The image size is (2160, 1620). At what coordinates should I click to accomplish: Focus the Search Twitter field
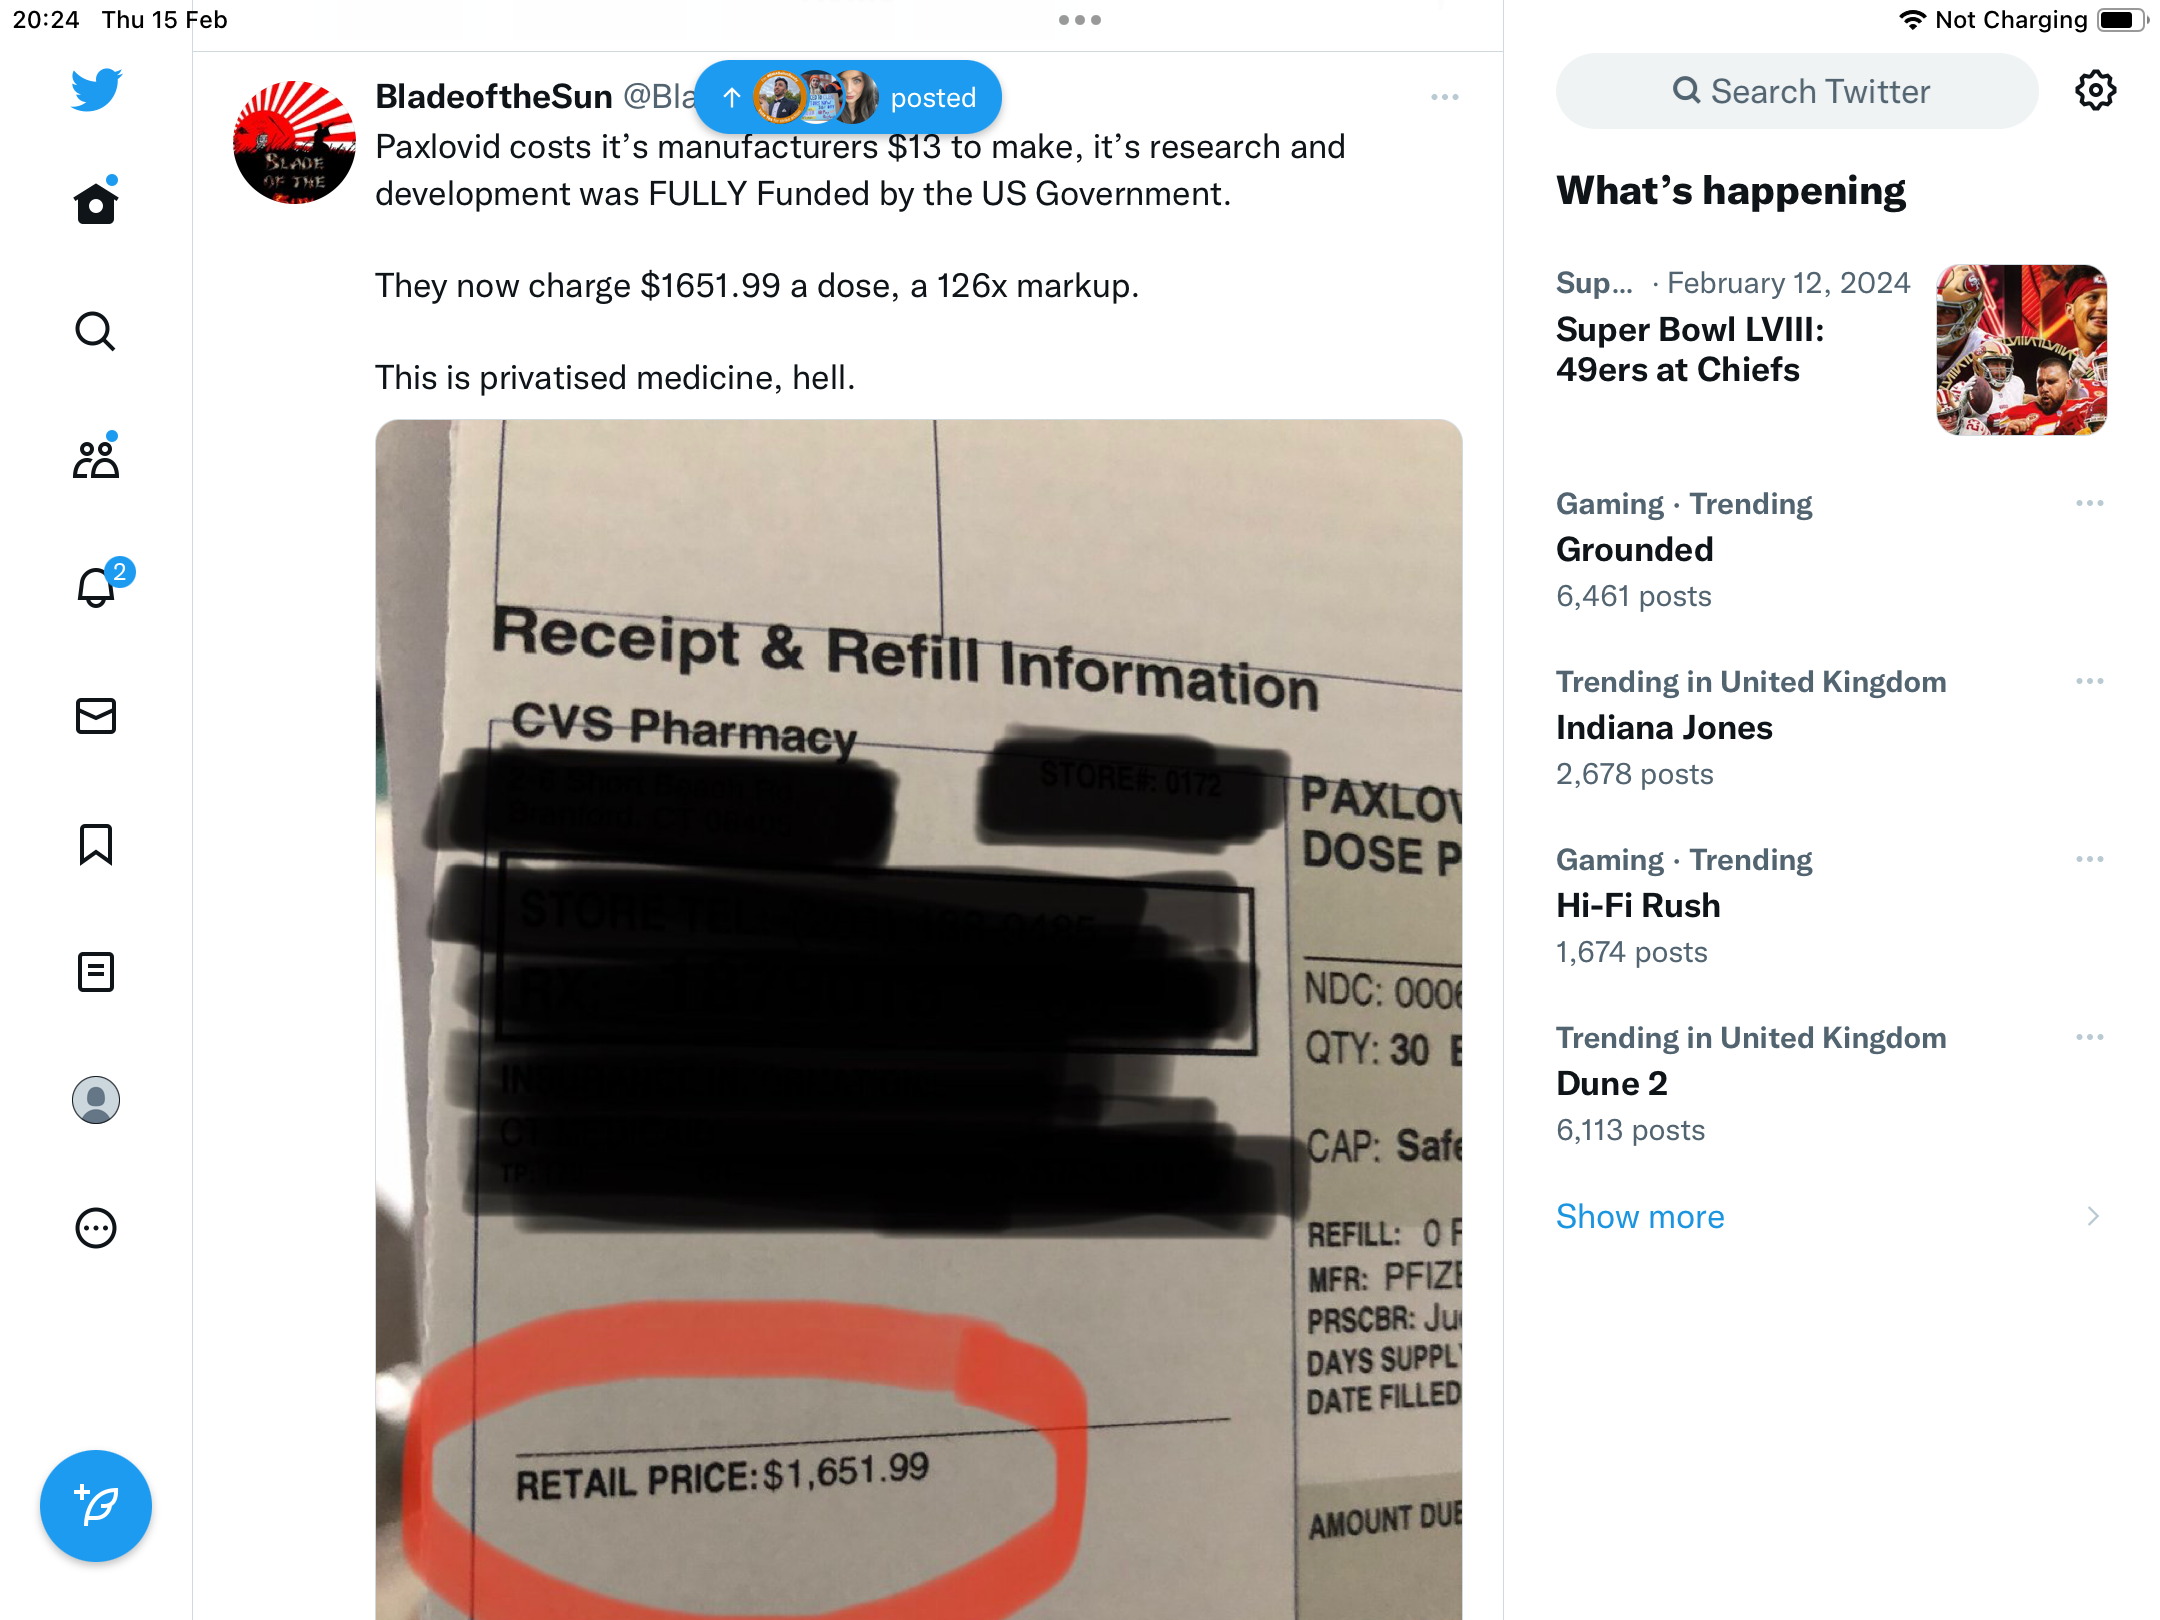tap(1797, 91)
